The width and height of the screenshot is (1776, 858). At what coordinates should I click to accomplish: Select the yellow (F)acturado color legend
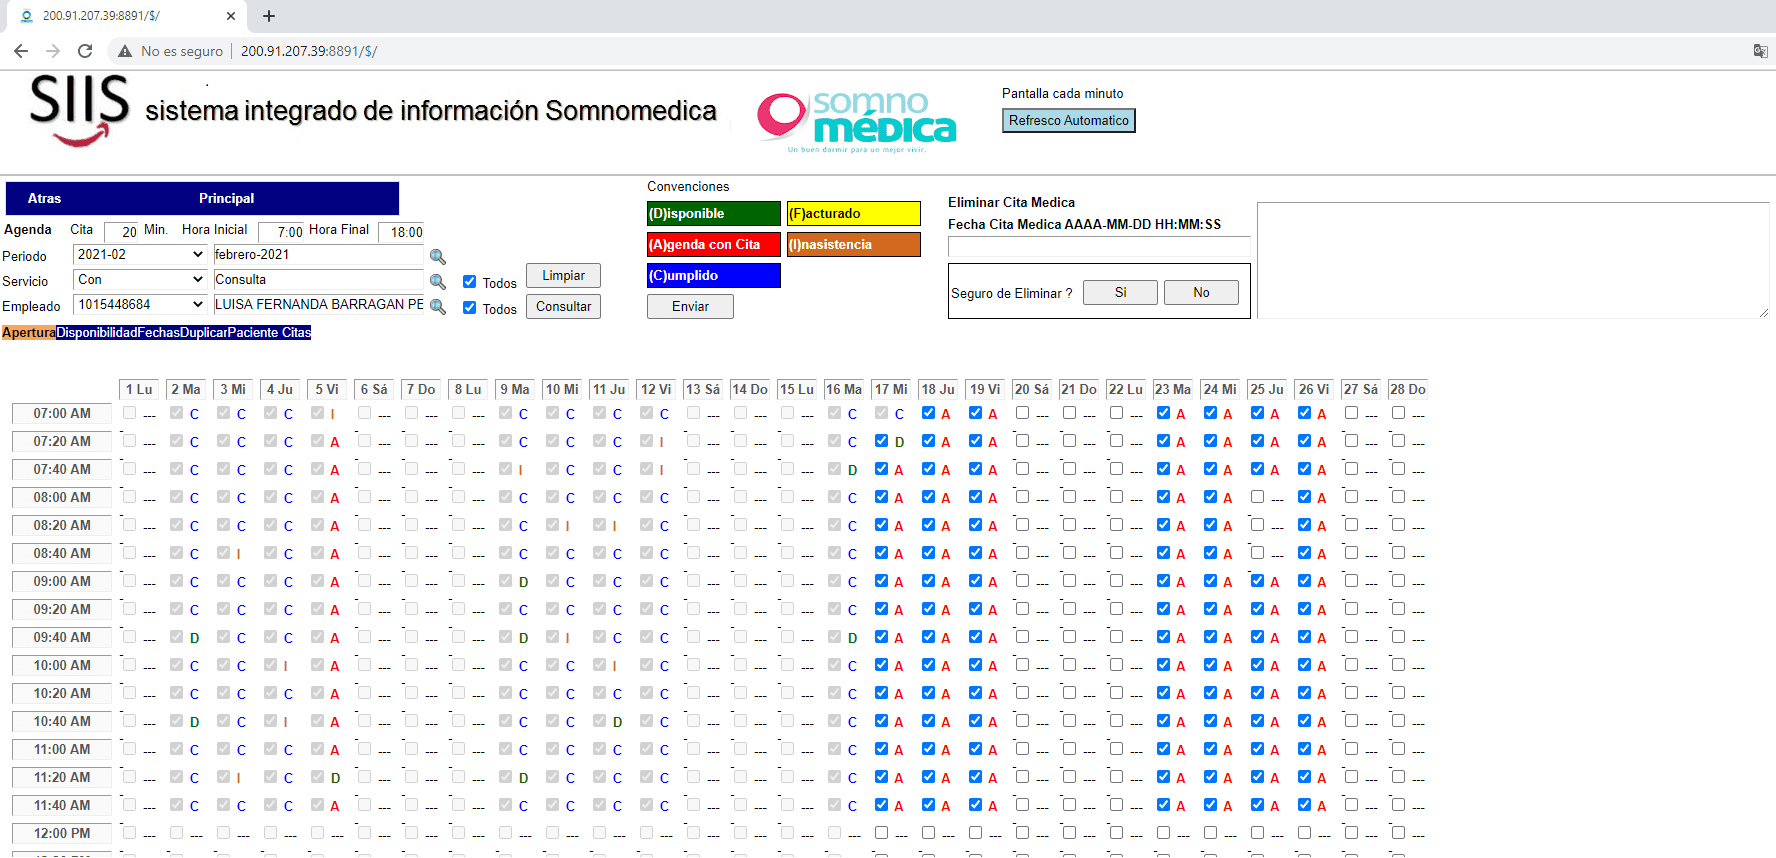click(x=853, y=213)
